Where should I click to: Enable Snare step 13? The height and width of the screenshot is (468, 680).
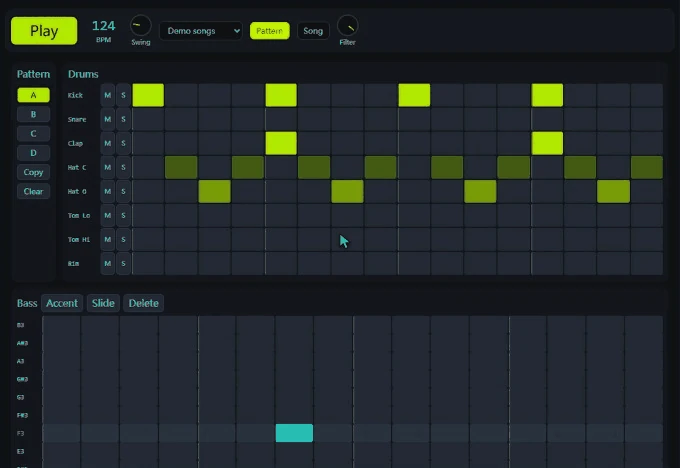(x=547, y=119)
